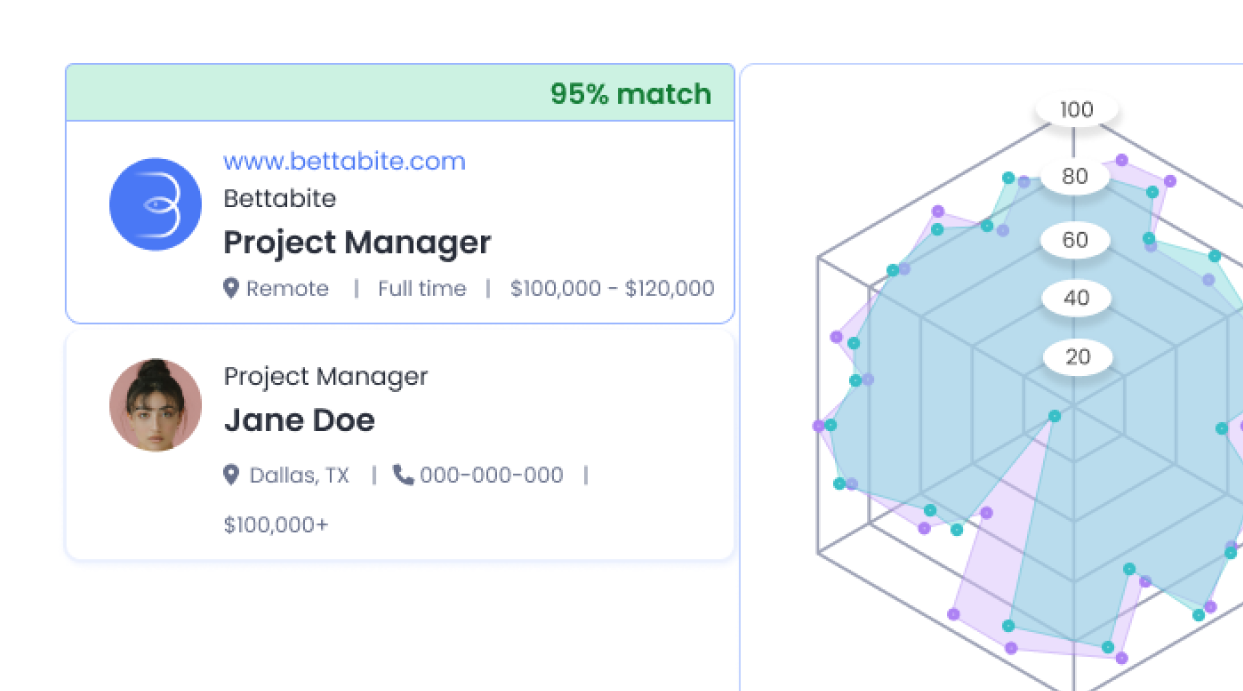Click the phone icon beside 000-000-000
This screenshot has height=691, width=1243.
click(x=404, y=474)
